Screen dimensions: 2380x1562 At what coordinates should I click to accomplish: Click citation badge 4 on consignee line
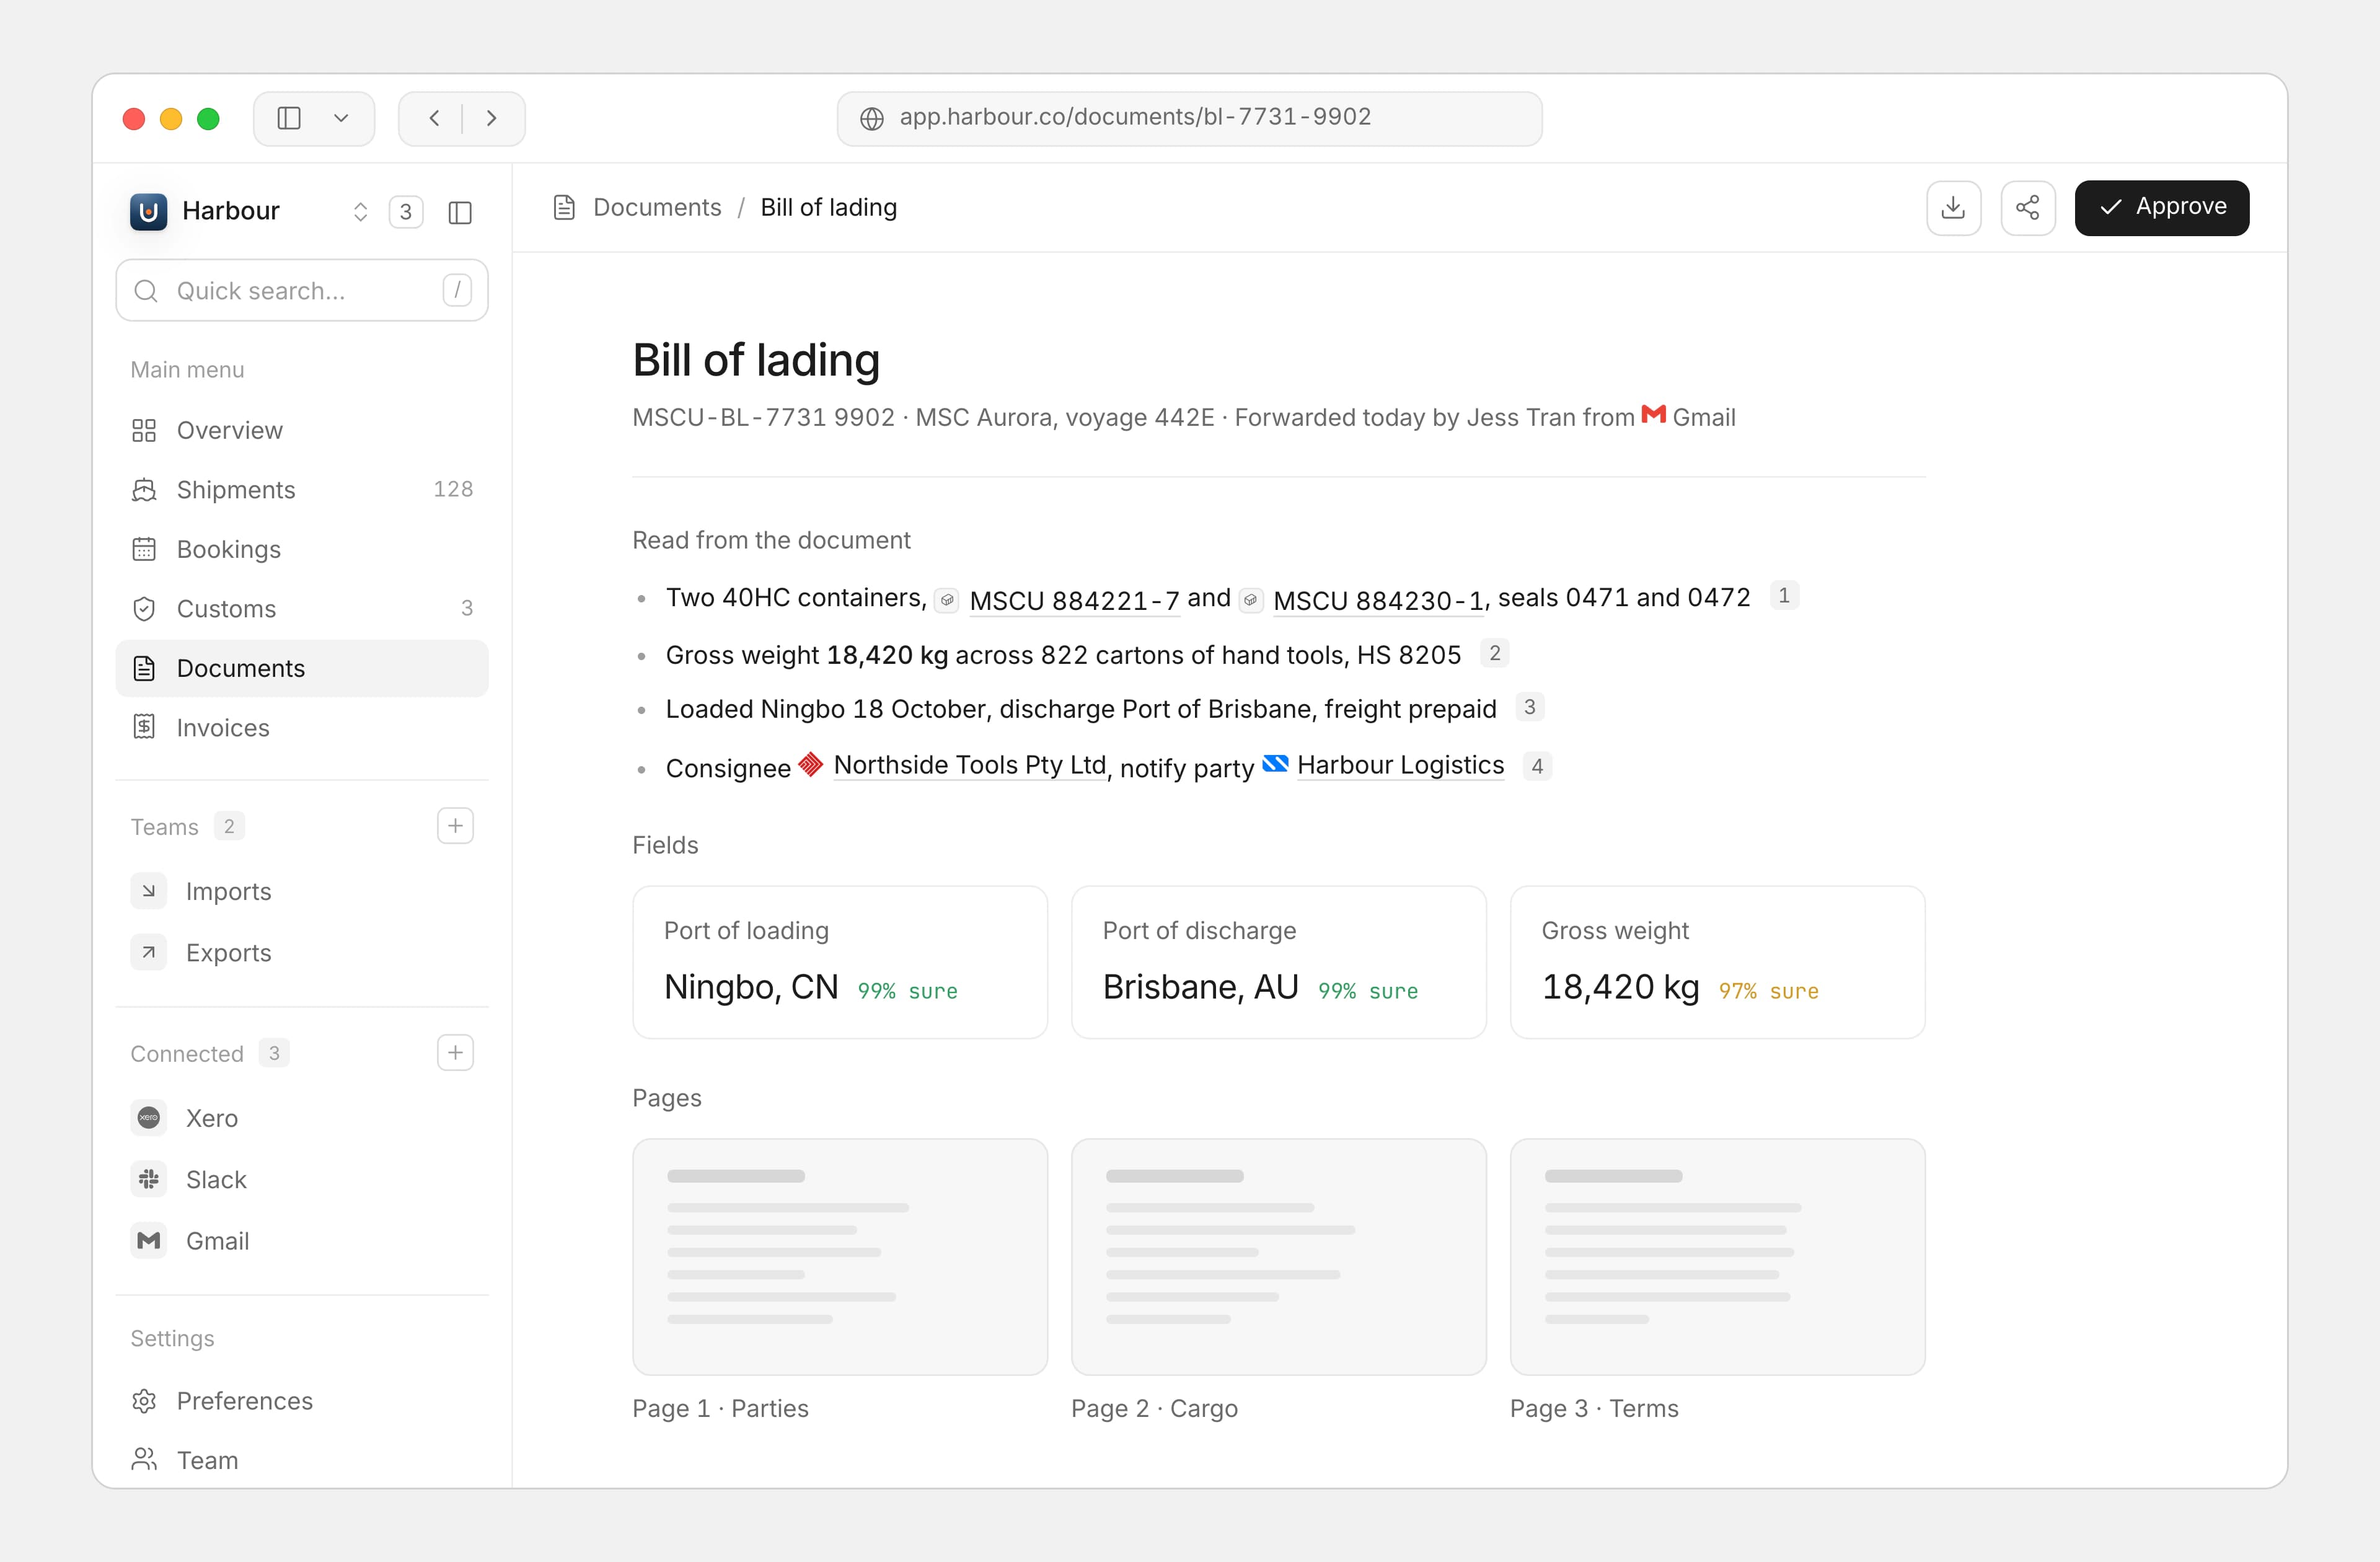coord(1536,766)
